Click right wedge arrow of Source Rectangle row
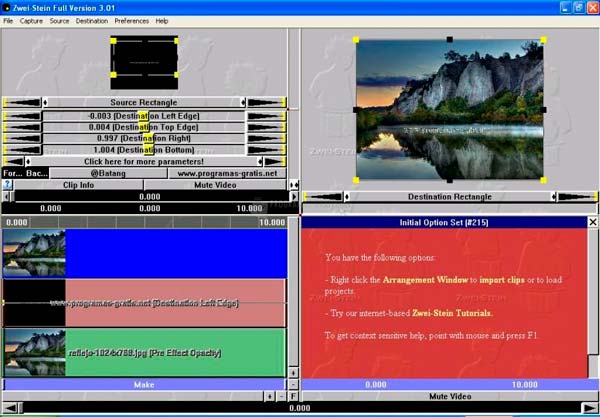 tap(266, 103)
